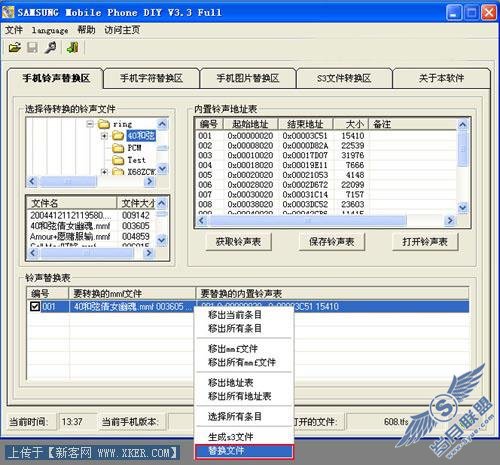Click the open folder toolbar icon
The image size is (500, 465).
pos(15,48)
